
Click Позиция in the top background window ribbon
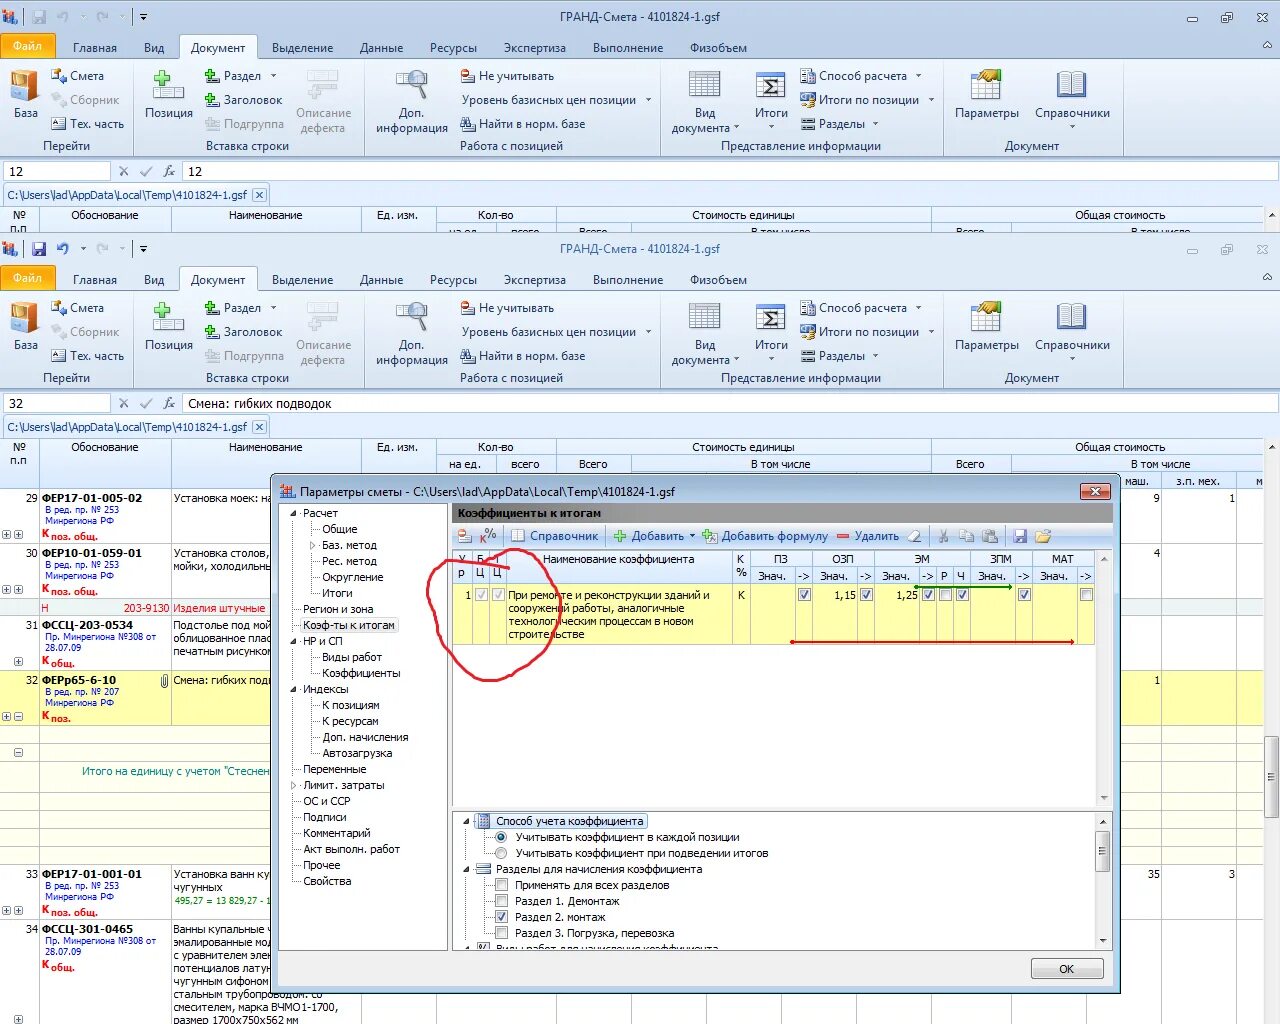click(x=168, y=94)
